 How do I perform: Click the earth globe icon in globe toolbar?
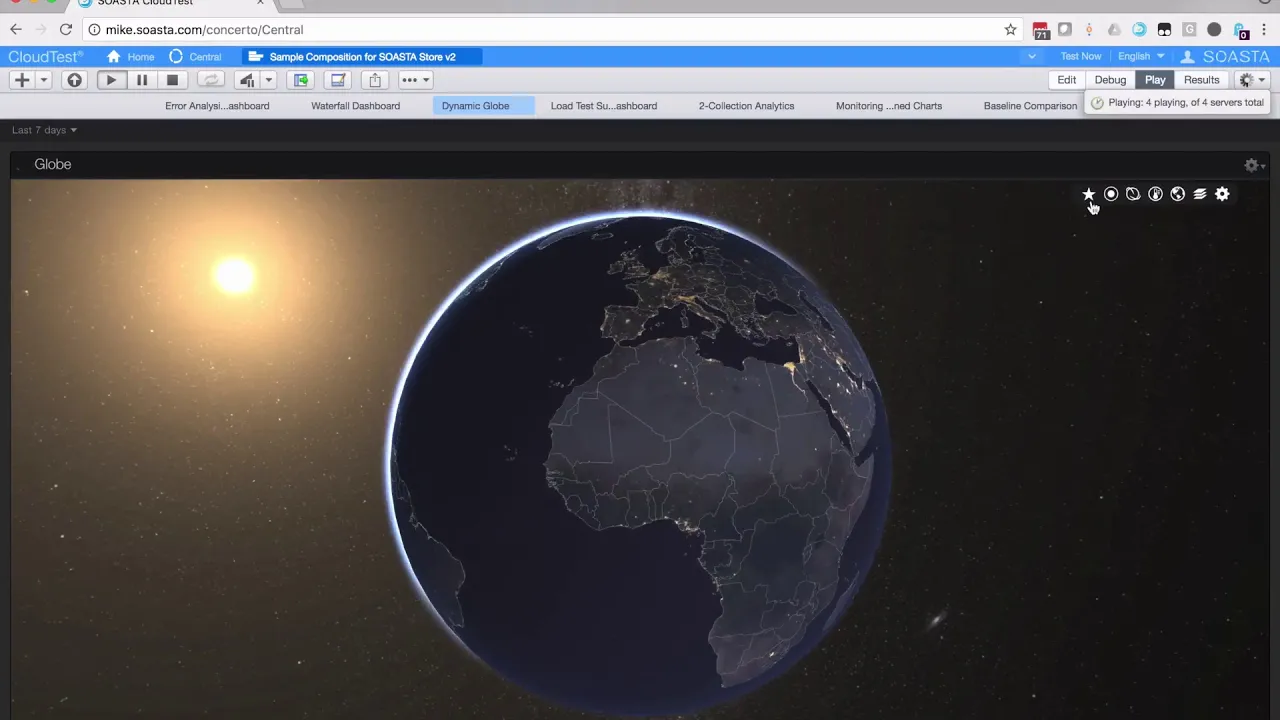pyautogui.click(x=1177, y=194)
